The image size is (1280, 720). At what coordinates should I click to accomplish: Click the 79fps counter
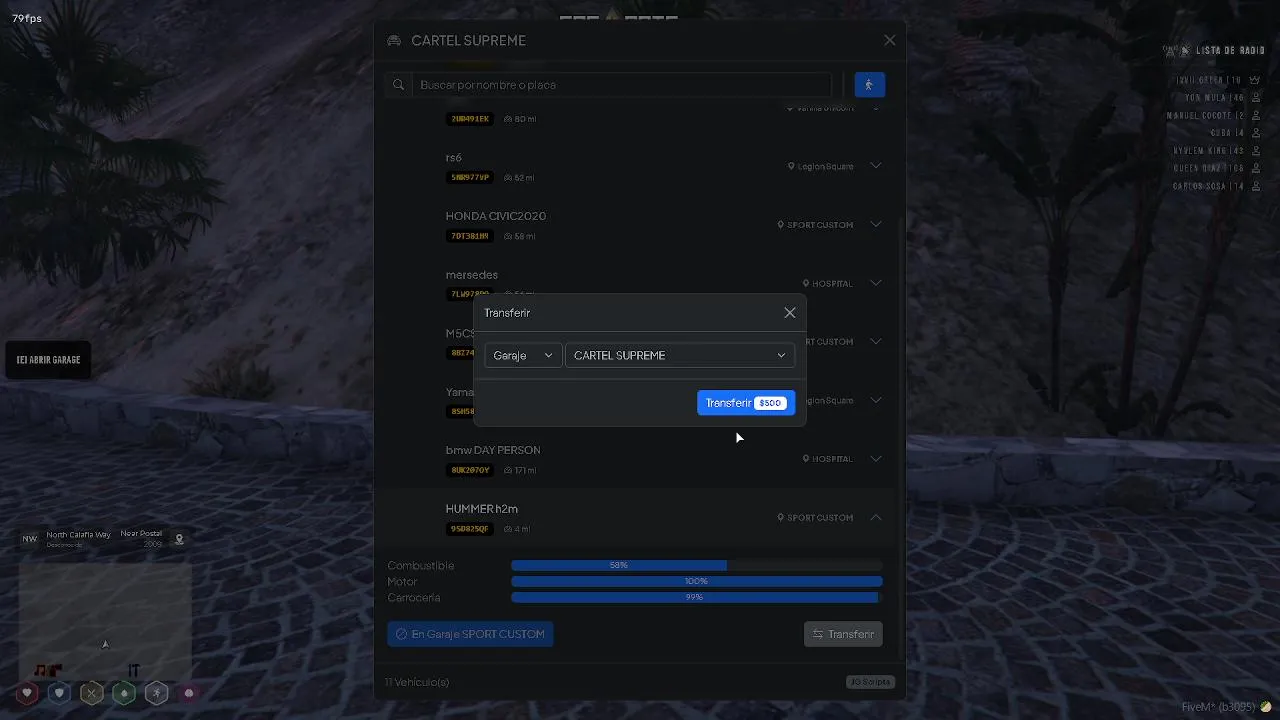pos(27,19)
